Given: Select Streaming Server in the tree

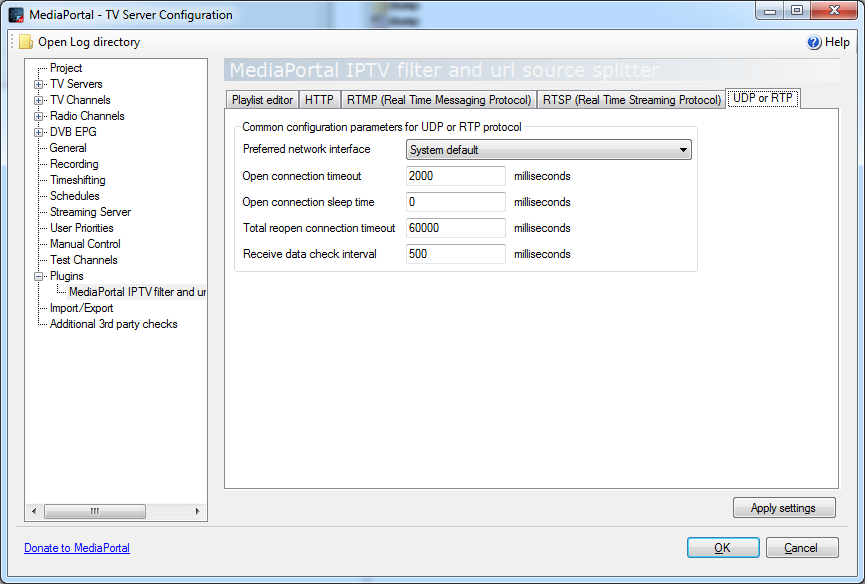Looking at the screenshot, I should (90, 212).
